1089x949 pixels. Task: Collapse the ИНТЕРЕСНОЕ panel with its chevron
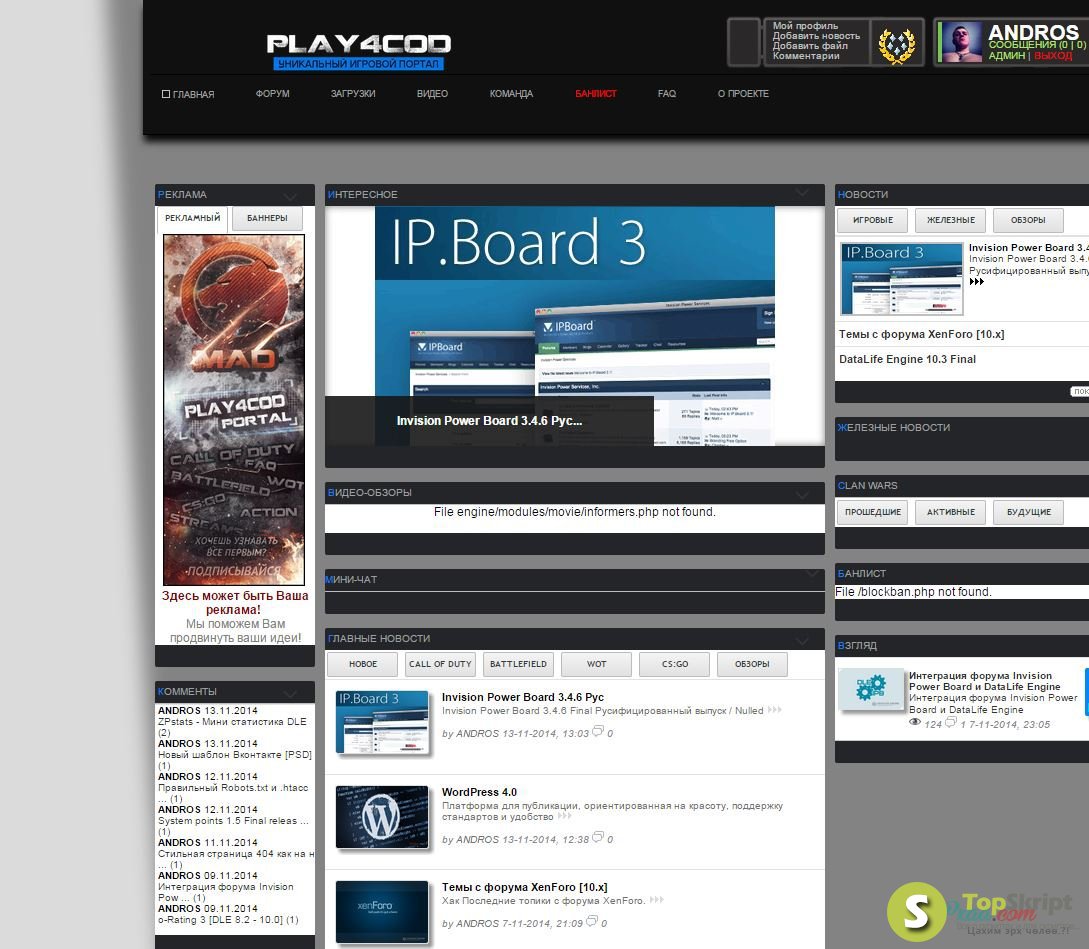click(803, 193)
